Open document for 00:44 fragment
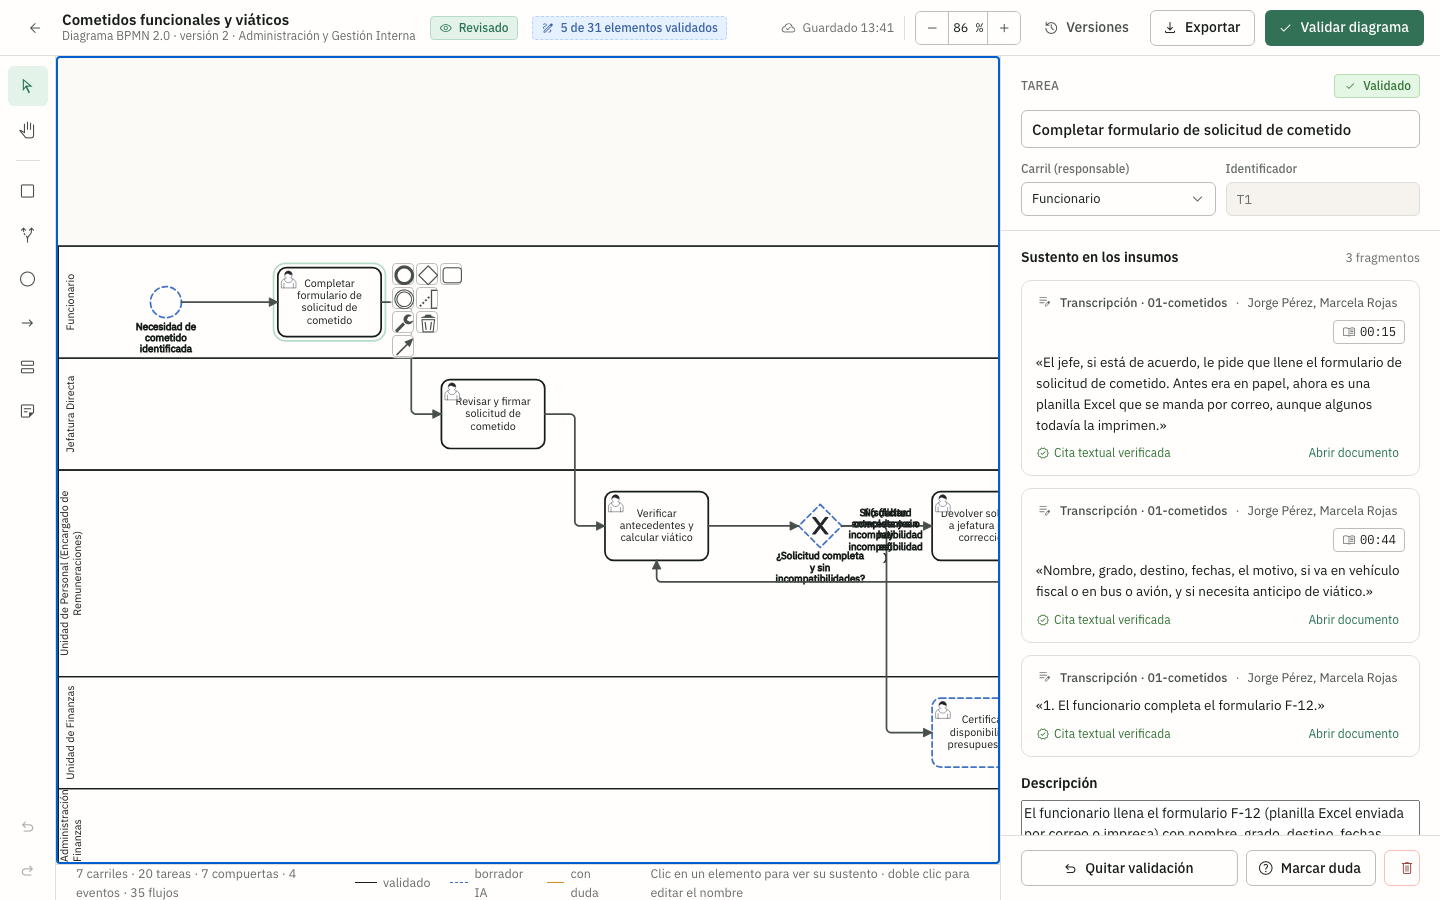Screen dimensions: 1440x900 (1353, 620)
